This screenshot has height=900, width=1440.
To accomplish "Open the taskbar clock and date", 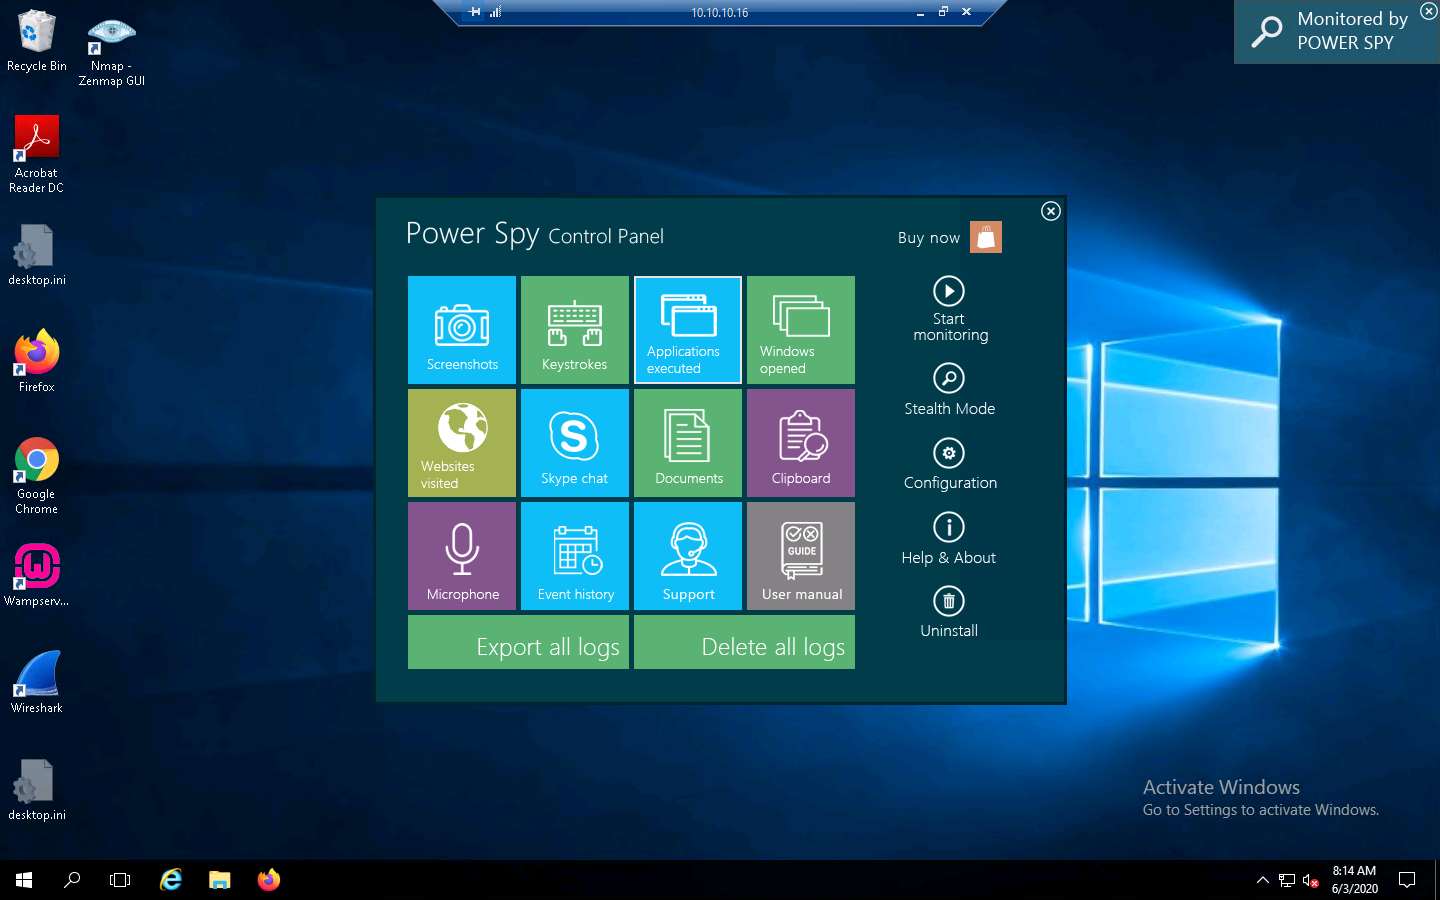I will click(1354, 880).
